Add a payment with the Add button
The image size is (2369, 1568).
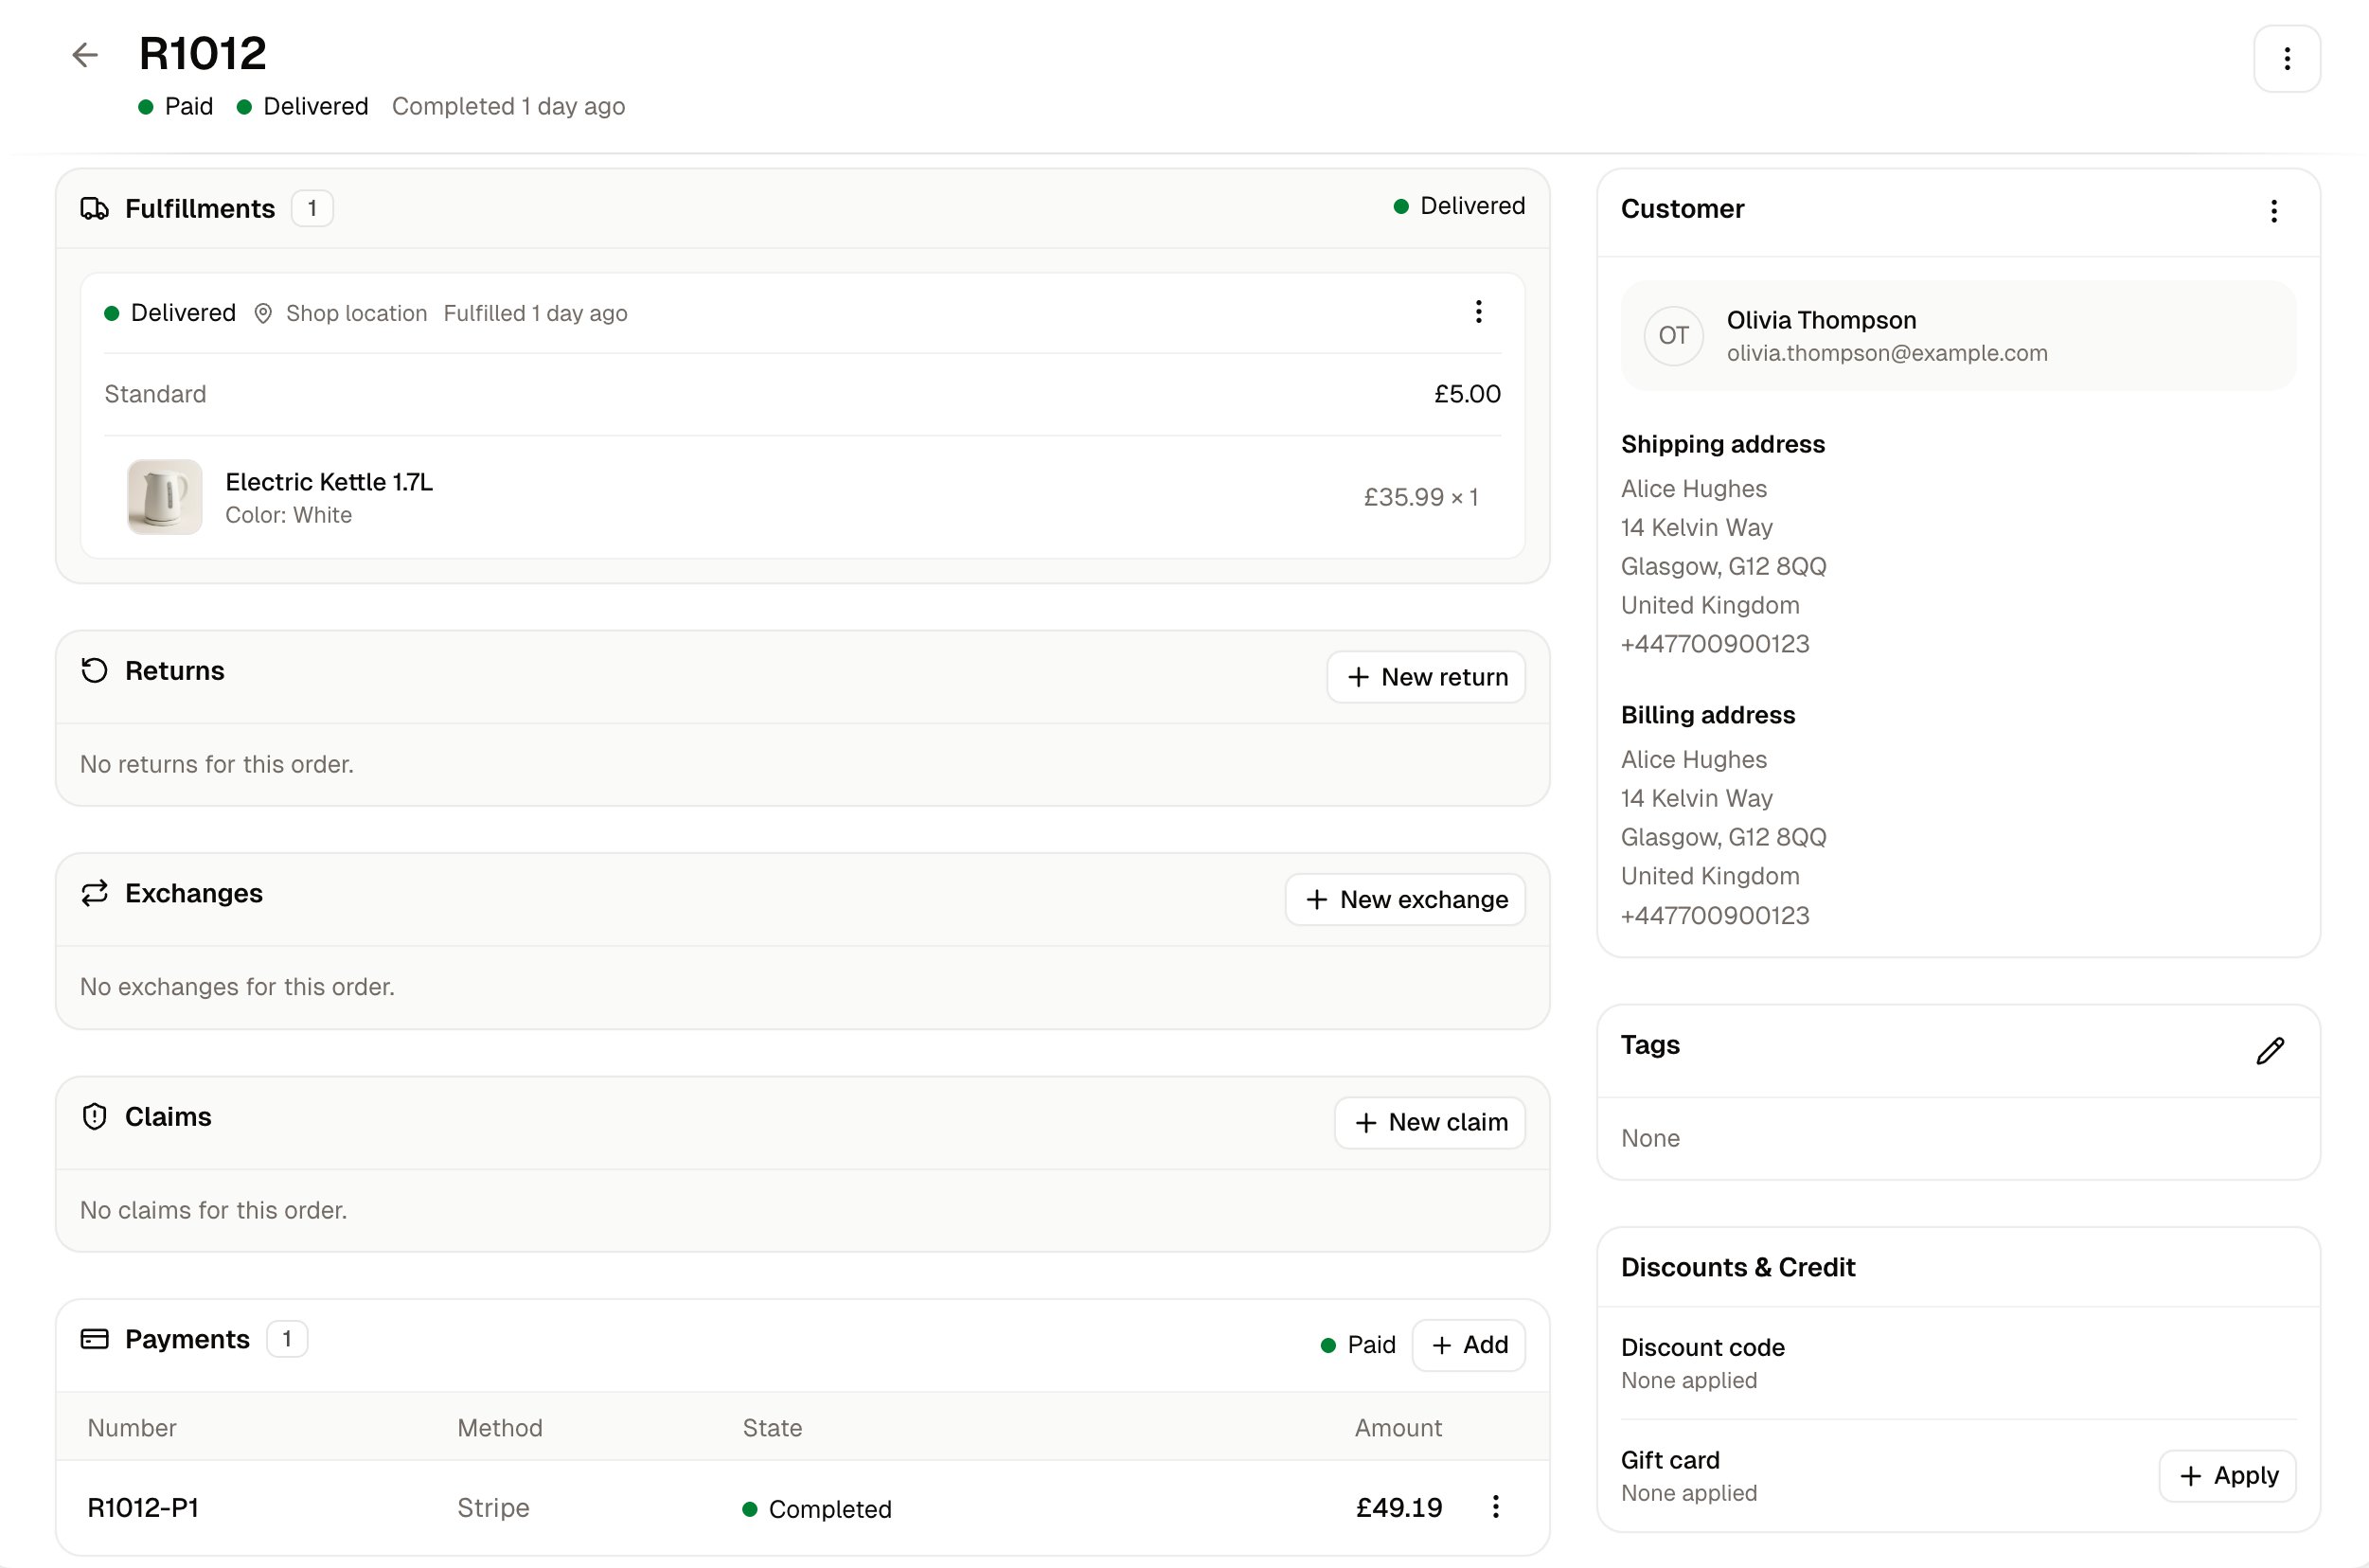[1468, 1345]
